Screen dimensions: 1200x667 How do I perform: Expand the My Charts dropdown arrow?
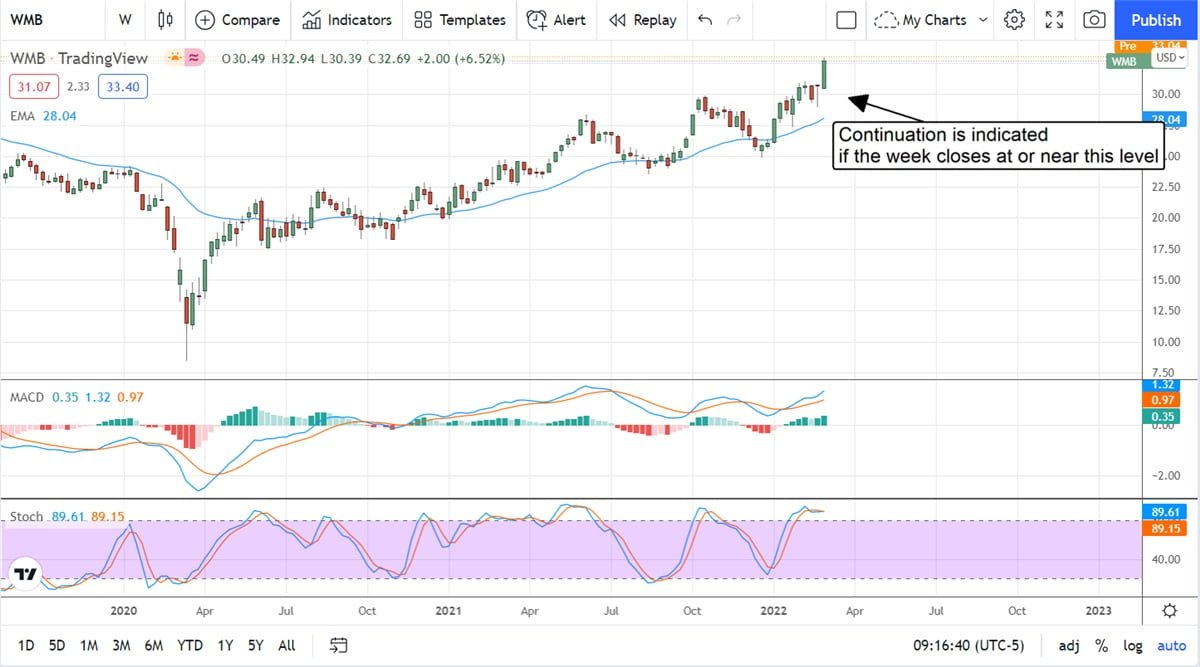click(x=983, y=19)
